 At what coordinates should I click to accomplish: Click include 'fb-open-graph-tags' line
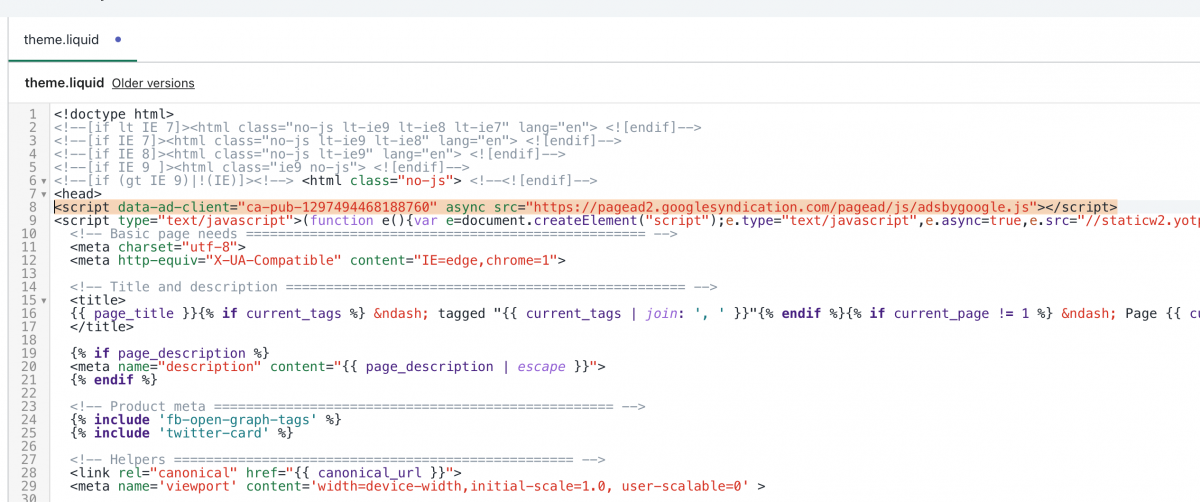[206, 419]
